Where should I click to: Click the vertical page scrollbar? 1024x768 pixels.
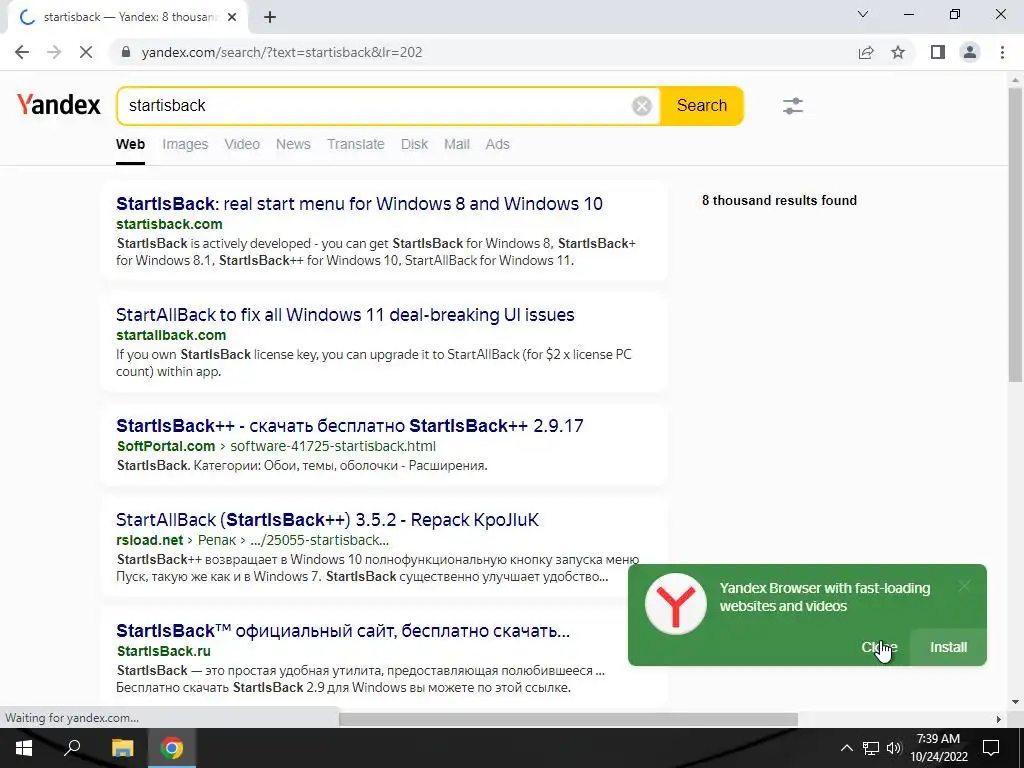[1015, 235]
